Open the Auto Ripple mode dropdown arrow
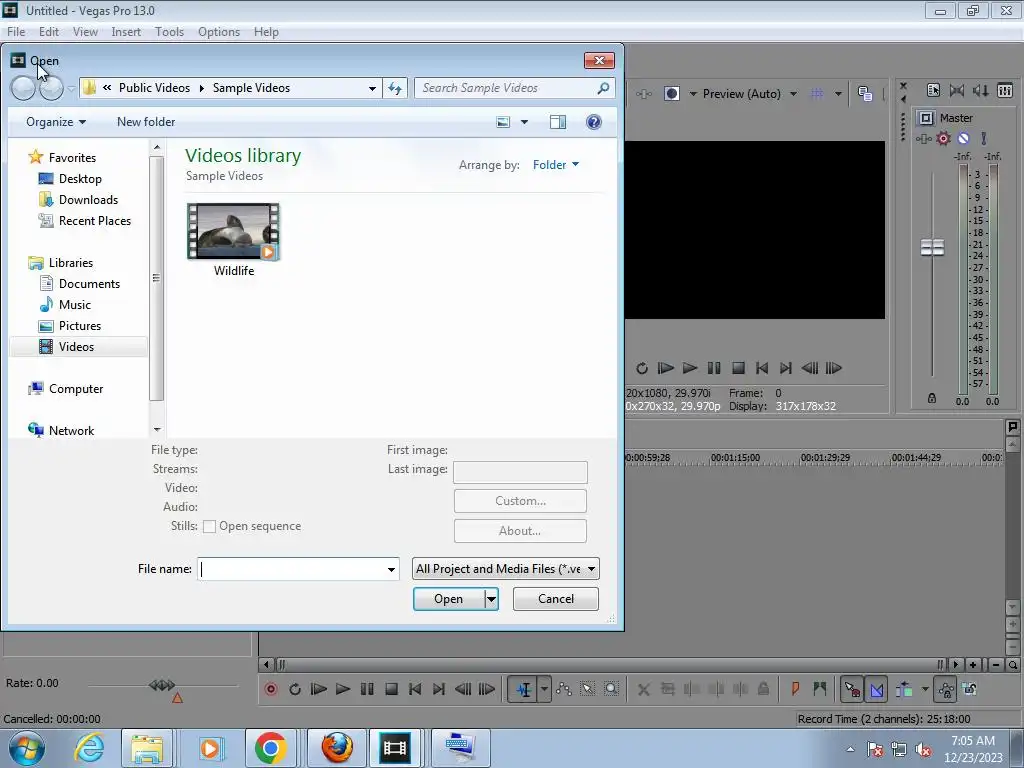This screenshot has height=768, width=1024. pyautogui.click(x=925, y=689)
